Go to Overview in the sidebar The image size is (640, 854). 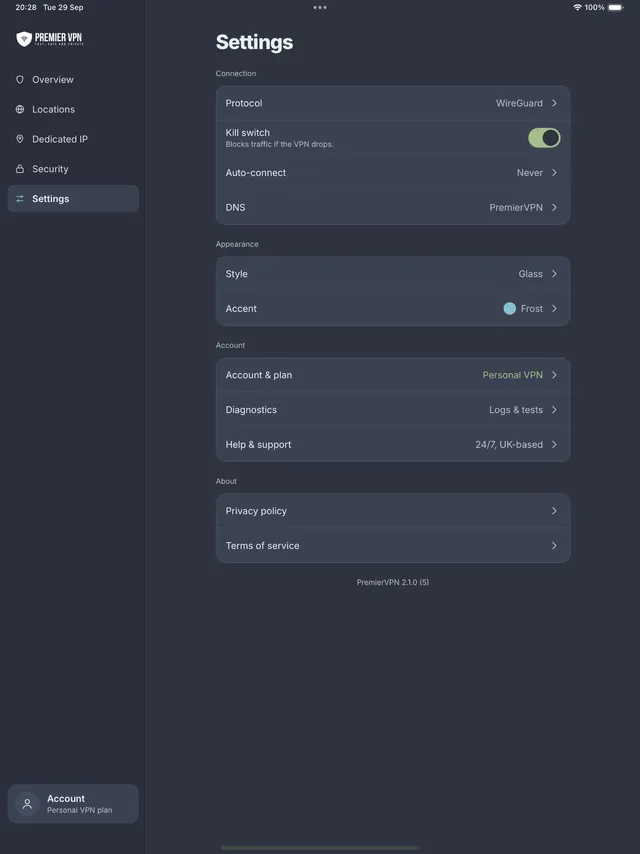[x=73, y=80]
